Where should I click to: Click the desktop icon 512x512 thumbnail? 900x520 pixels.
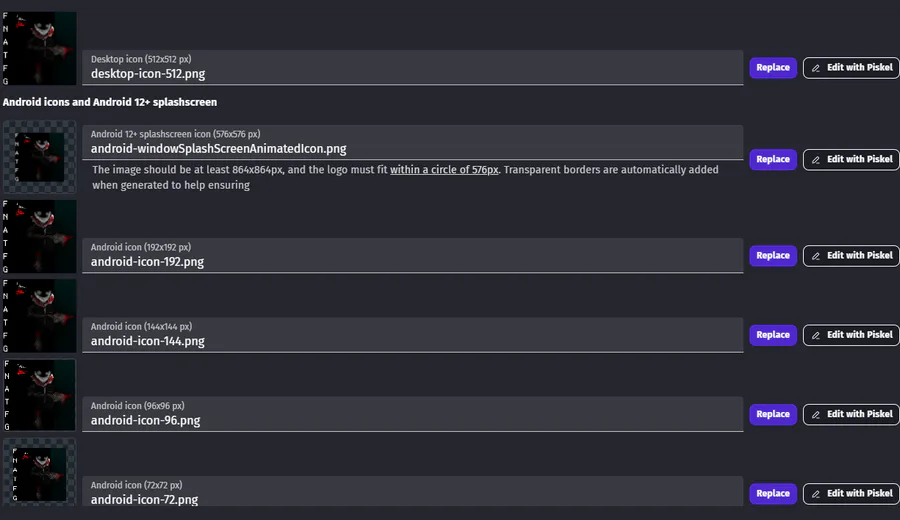[x=39, y=48]
